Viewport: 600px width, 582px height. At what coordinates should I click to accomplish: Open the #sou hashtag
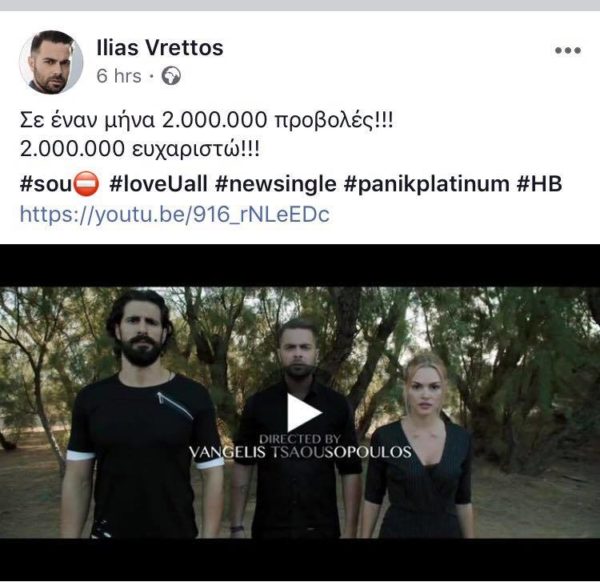pyautogui.click(x=46, y=184)
